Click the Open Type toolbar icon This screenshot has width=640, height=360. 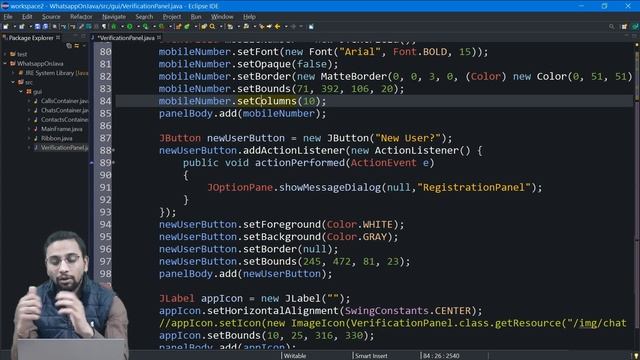(x=204, y=27)
